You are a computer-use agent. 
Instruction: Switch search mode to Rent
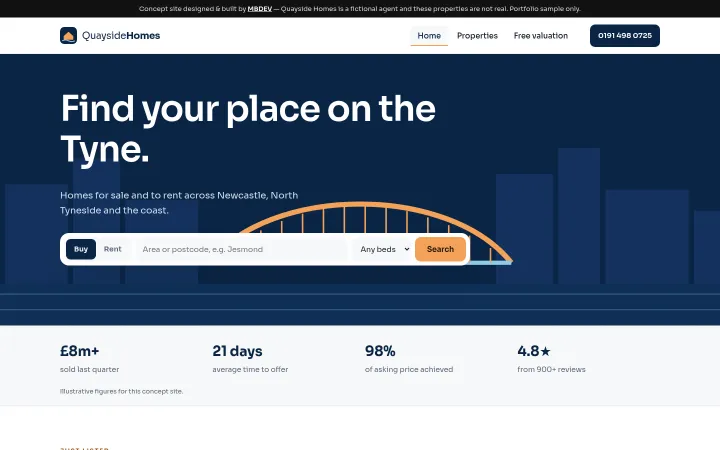tap(112, 249)
